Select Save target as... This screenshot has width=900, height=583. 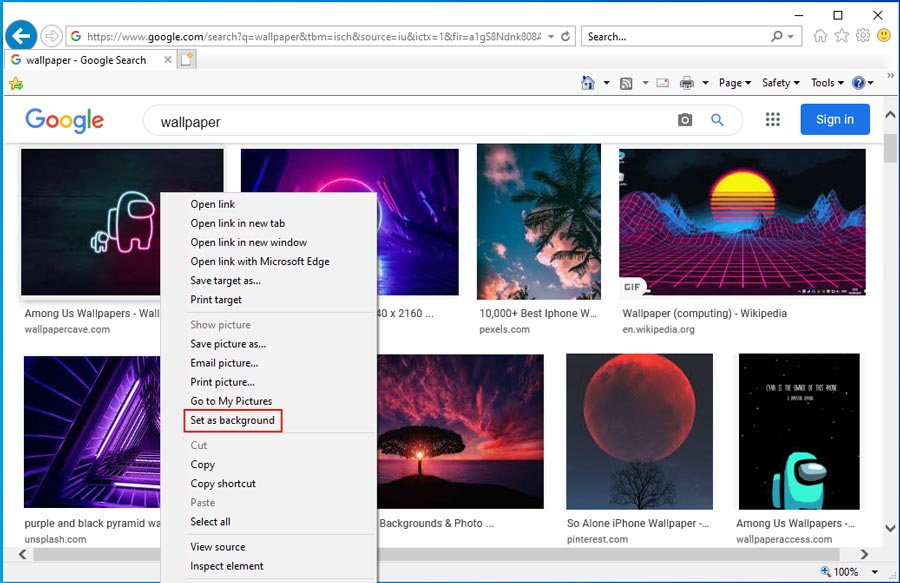point(226,281)
